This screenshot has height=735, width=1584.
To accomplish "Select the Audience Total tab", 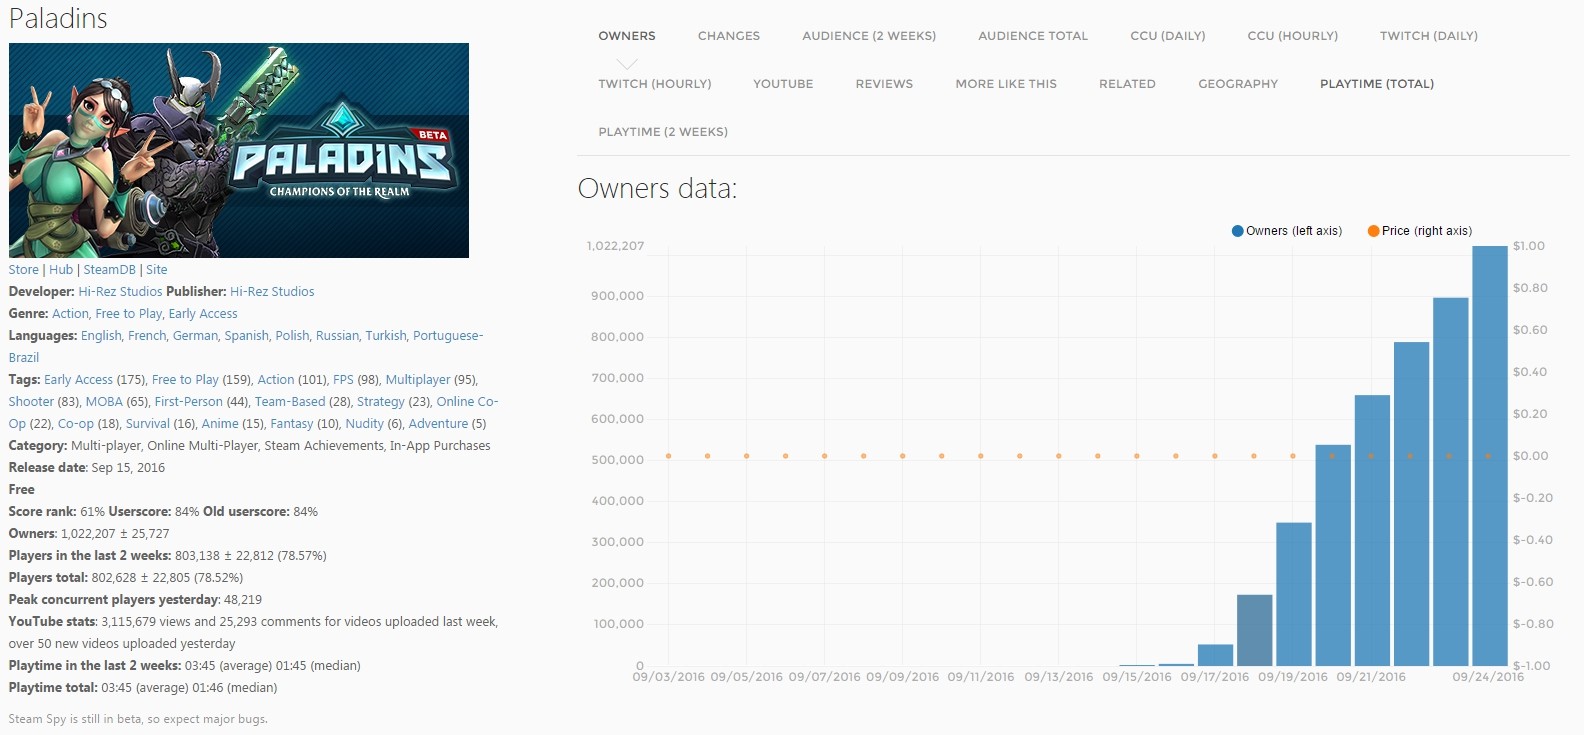I will coord(1033,36).
